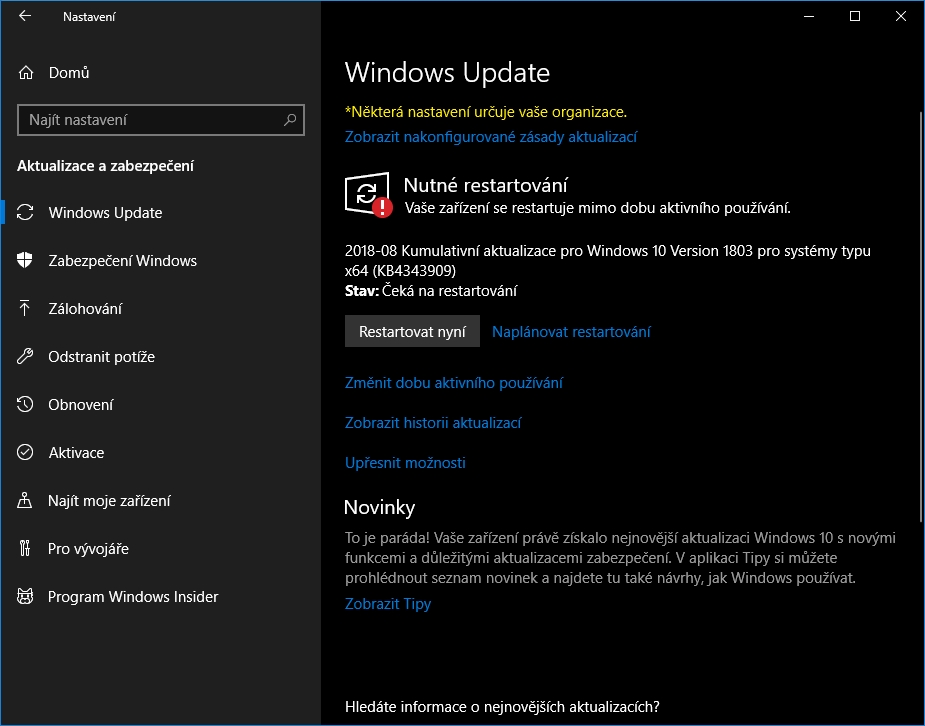Open Zobrazit nakonfigurované zásady aktualizací link
Screen dimensions: 925x726
point(491,137)
